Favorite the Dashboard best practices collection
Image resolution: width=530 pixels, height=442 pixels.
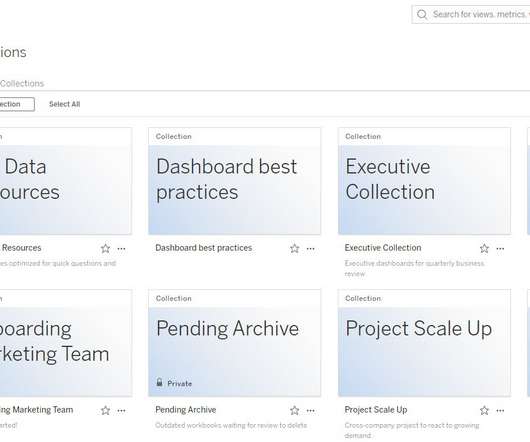coord(294,249)
